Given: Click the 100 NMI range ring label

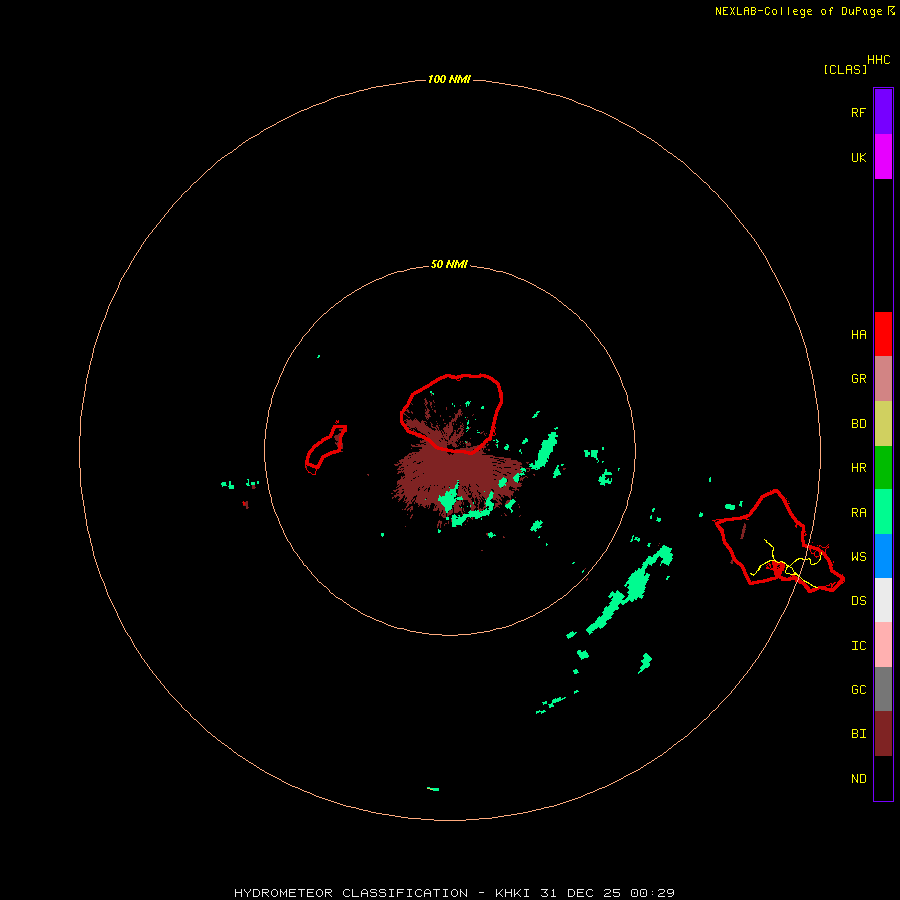Looking at the screenshot, I should [449, 79].
